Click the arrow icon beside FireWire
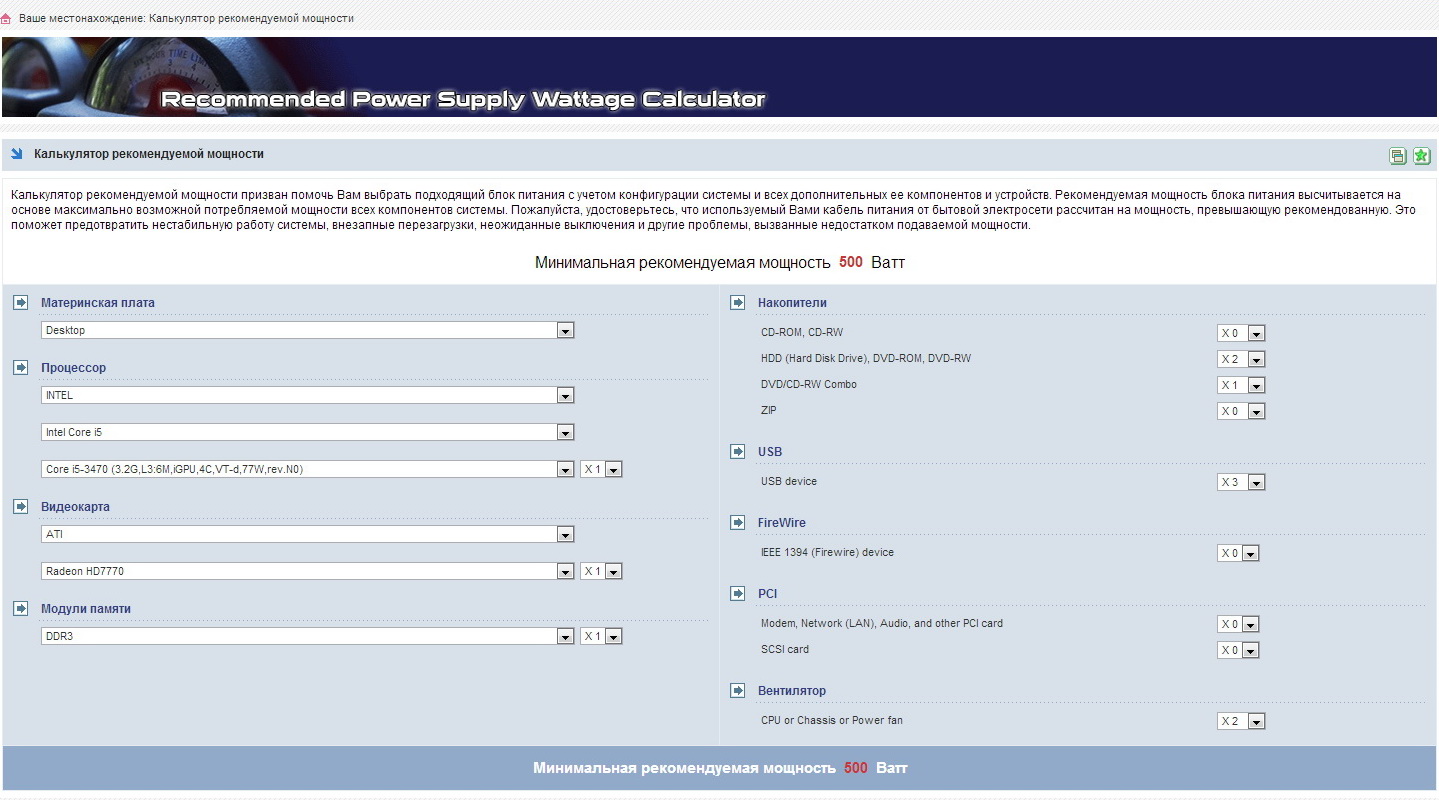1439x800 pixels. click(738, 522)
